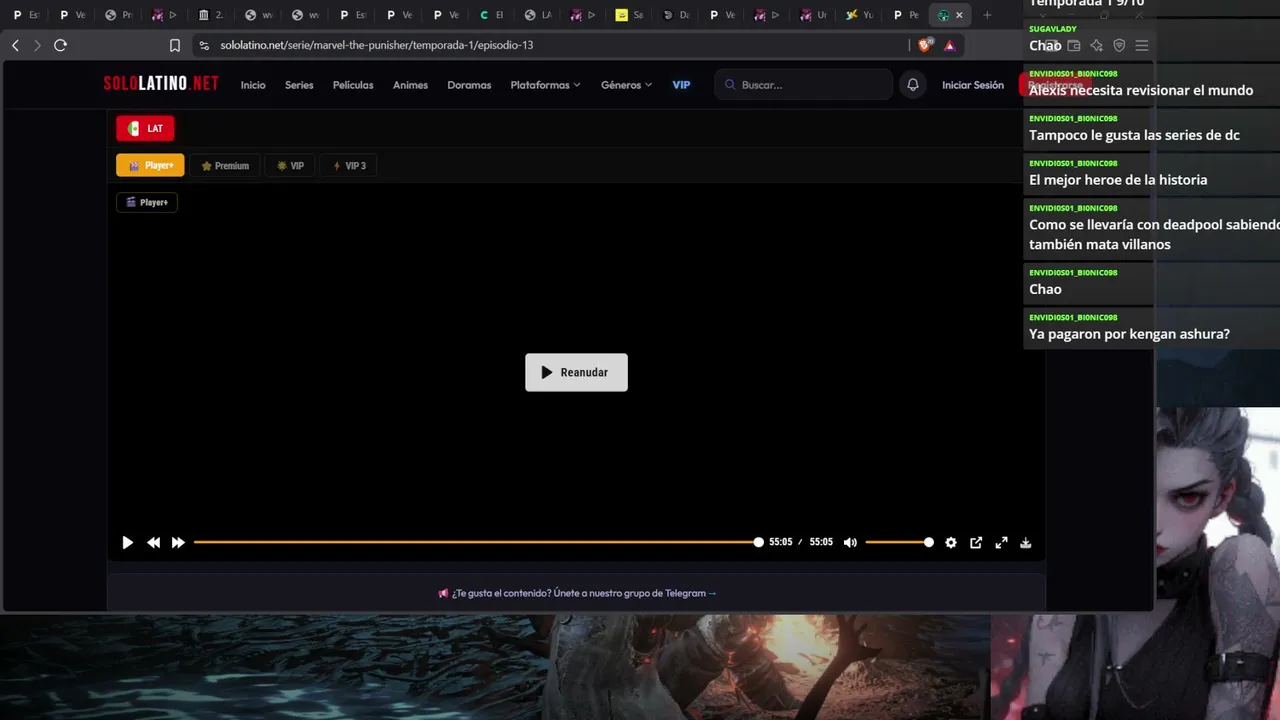Click the address bar URL
This screenshot has width=1280, height=720.
[377, 45]
